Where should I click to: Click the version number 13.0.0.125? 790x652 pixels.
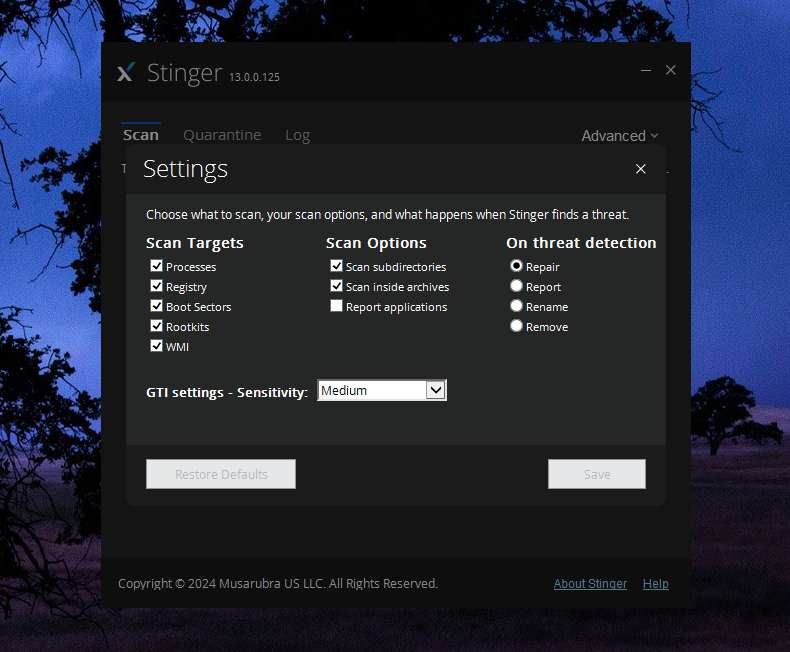(x=254, y=77)
